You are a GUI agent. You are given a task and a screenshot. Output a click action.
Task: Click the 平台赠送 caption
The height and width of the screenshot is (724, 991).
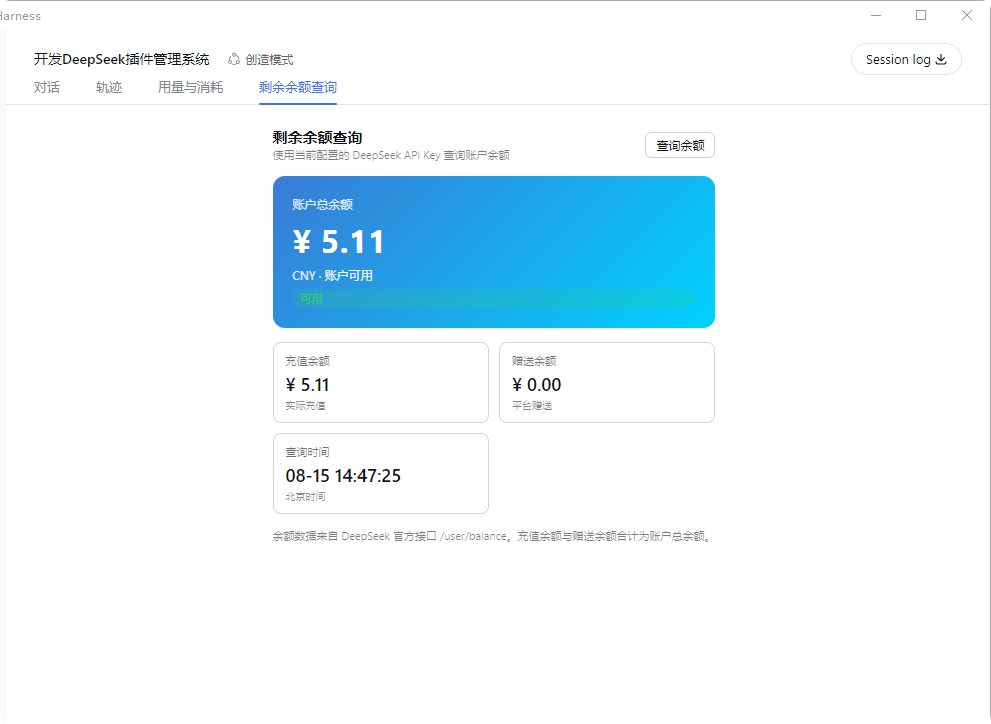532,406
